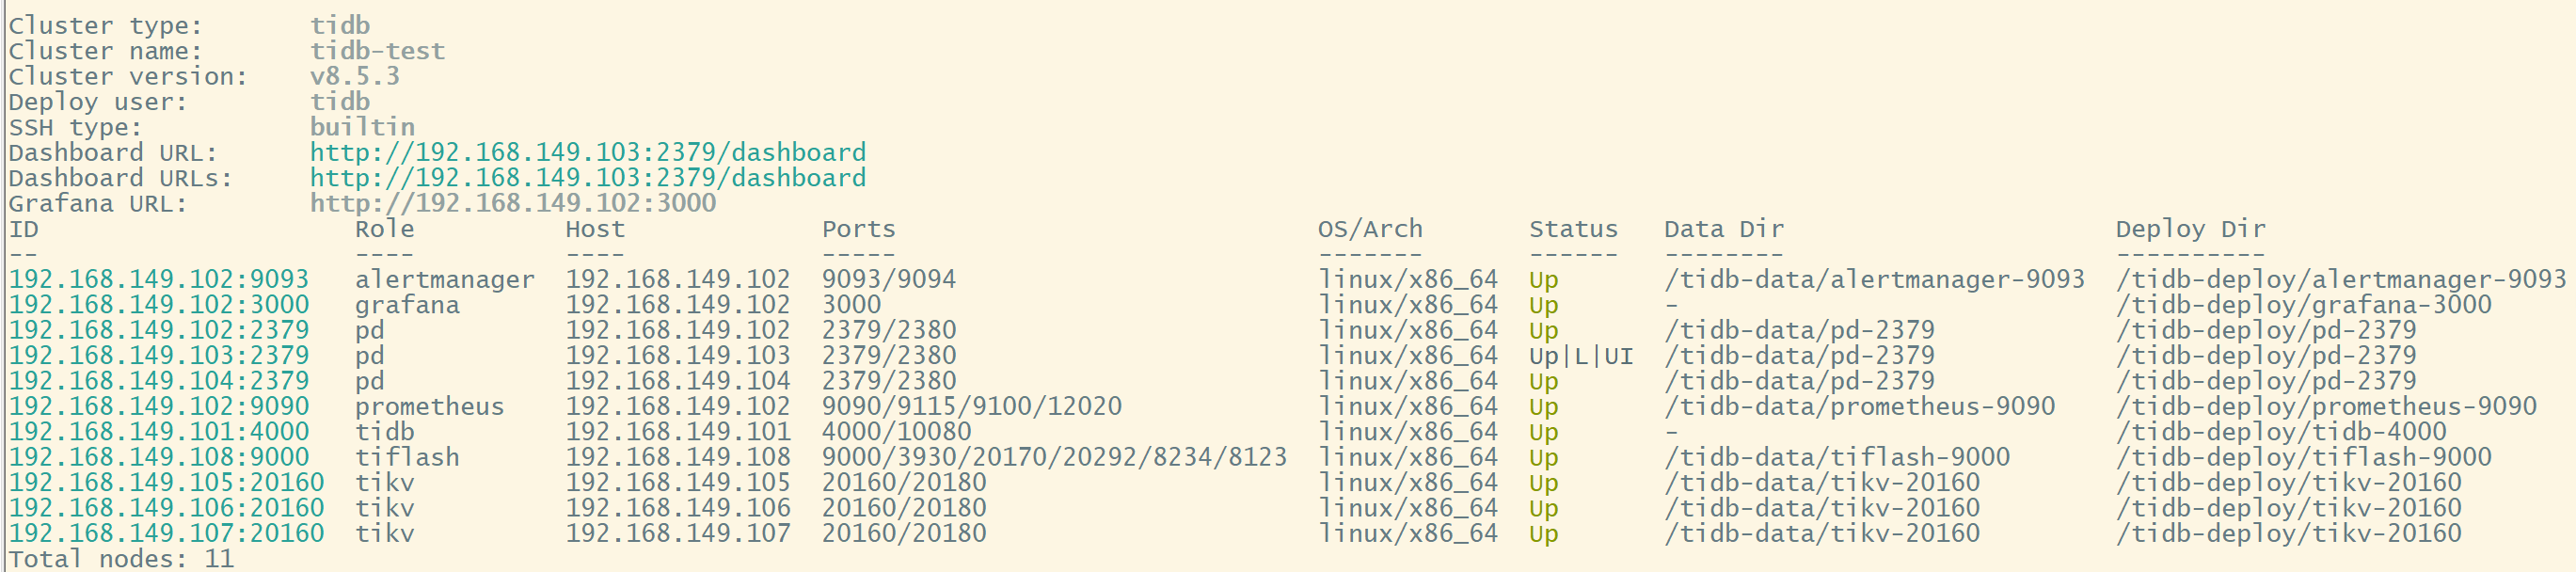Click the /tidb-deploy/grafana-3000 deploy directory path

pyautogui.click(x=2303, y=305)
